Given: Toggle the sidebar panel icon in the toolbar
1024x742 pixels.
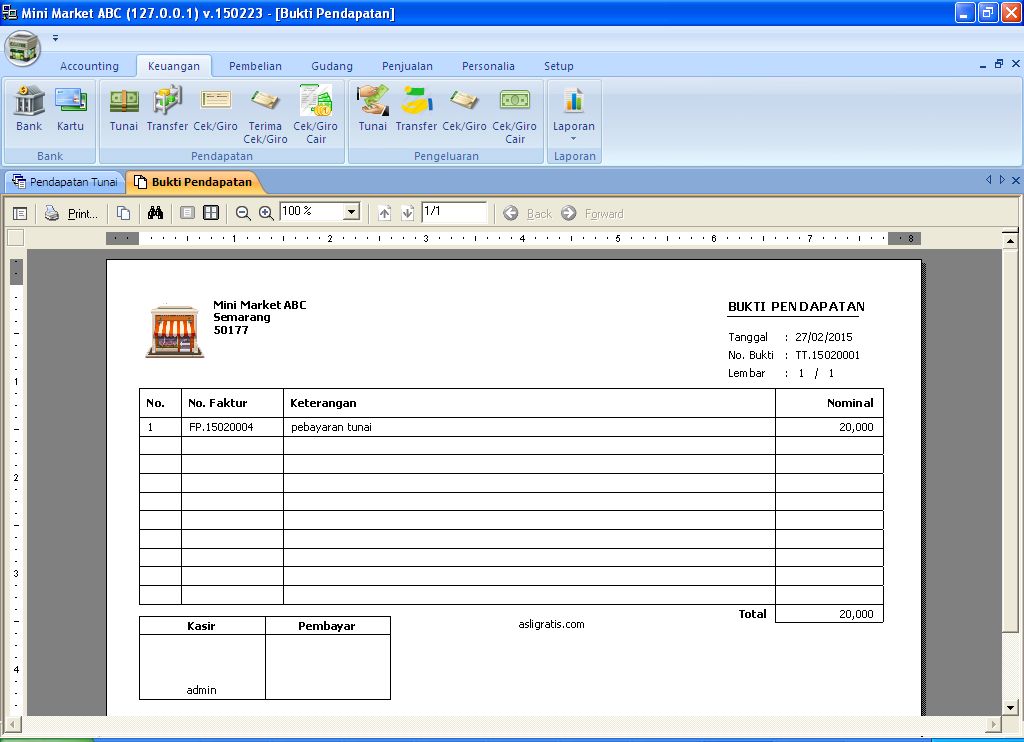Looking at the screenshot, I should [20, 213].
